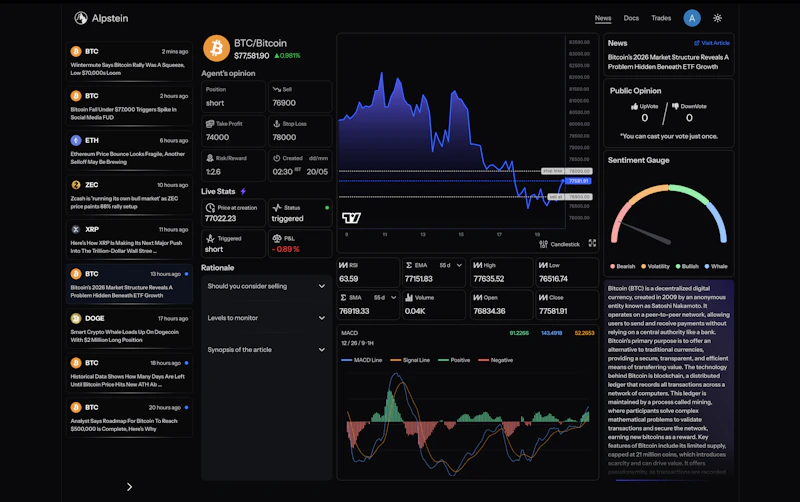800x502 pixels.
Task: Click the next-page arrow below news list
Action: tap(129, 487)
